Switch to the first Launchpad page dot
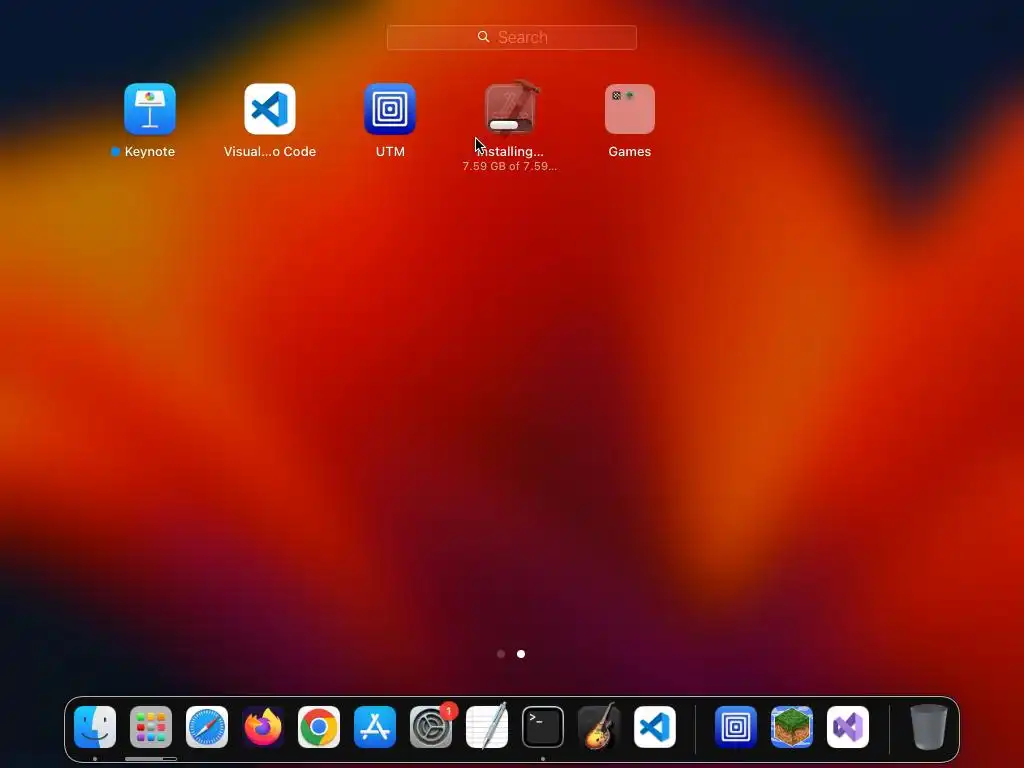The height and width of the screenshot is (768, 1024). [x=501, y=654]
